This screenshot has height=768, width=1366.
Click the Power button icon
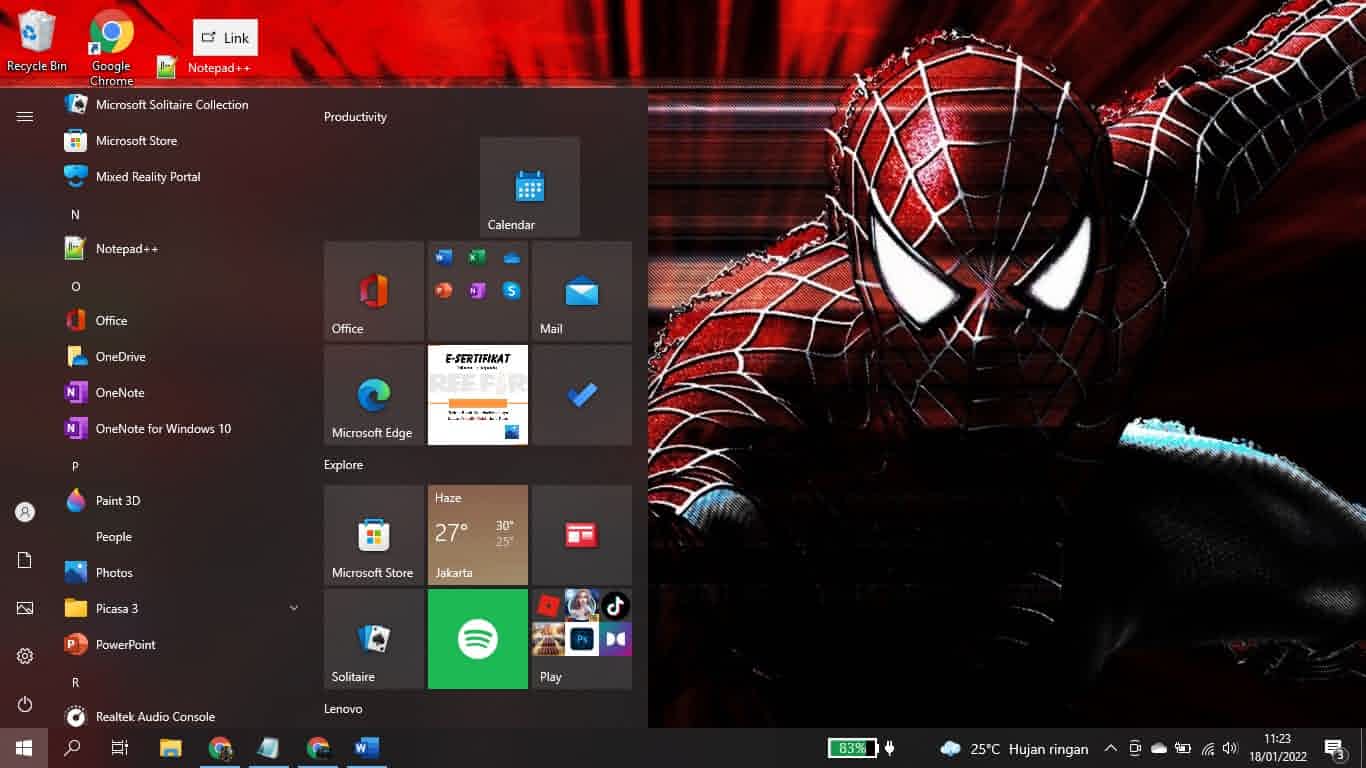pos(25,704)
